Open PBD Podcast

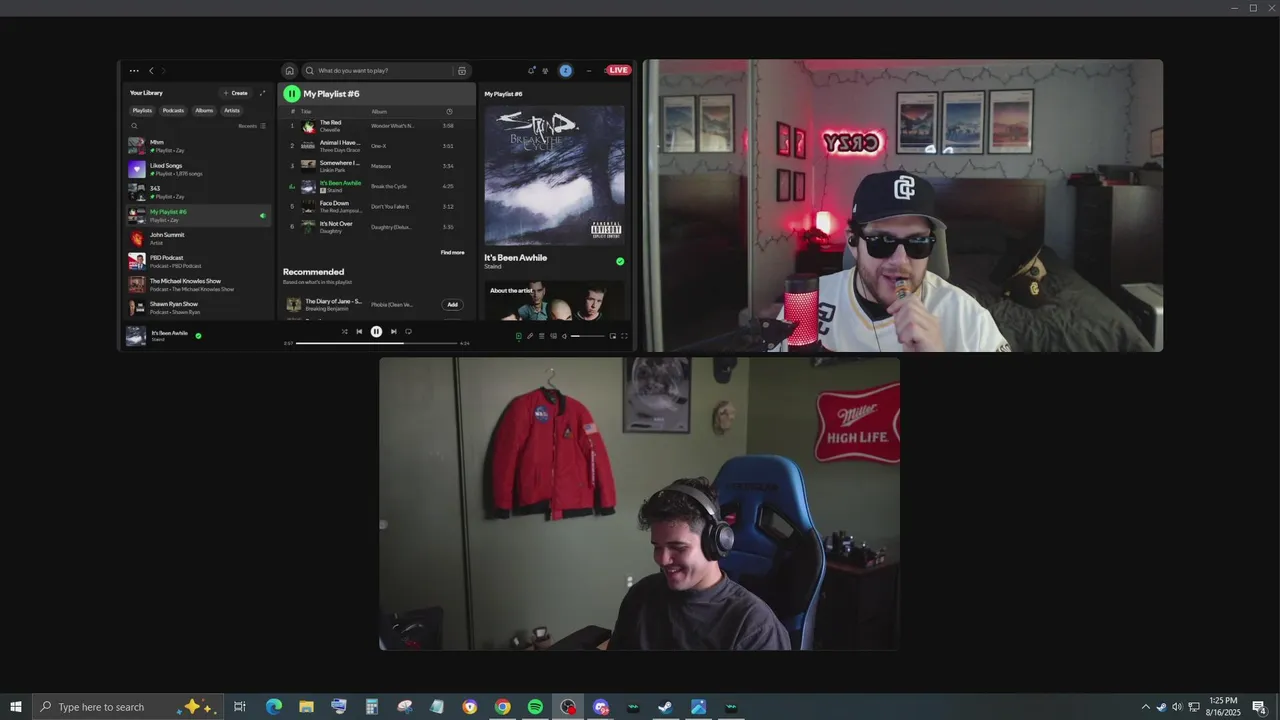click(x=199, y=261)
